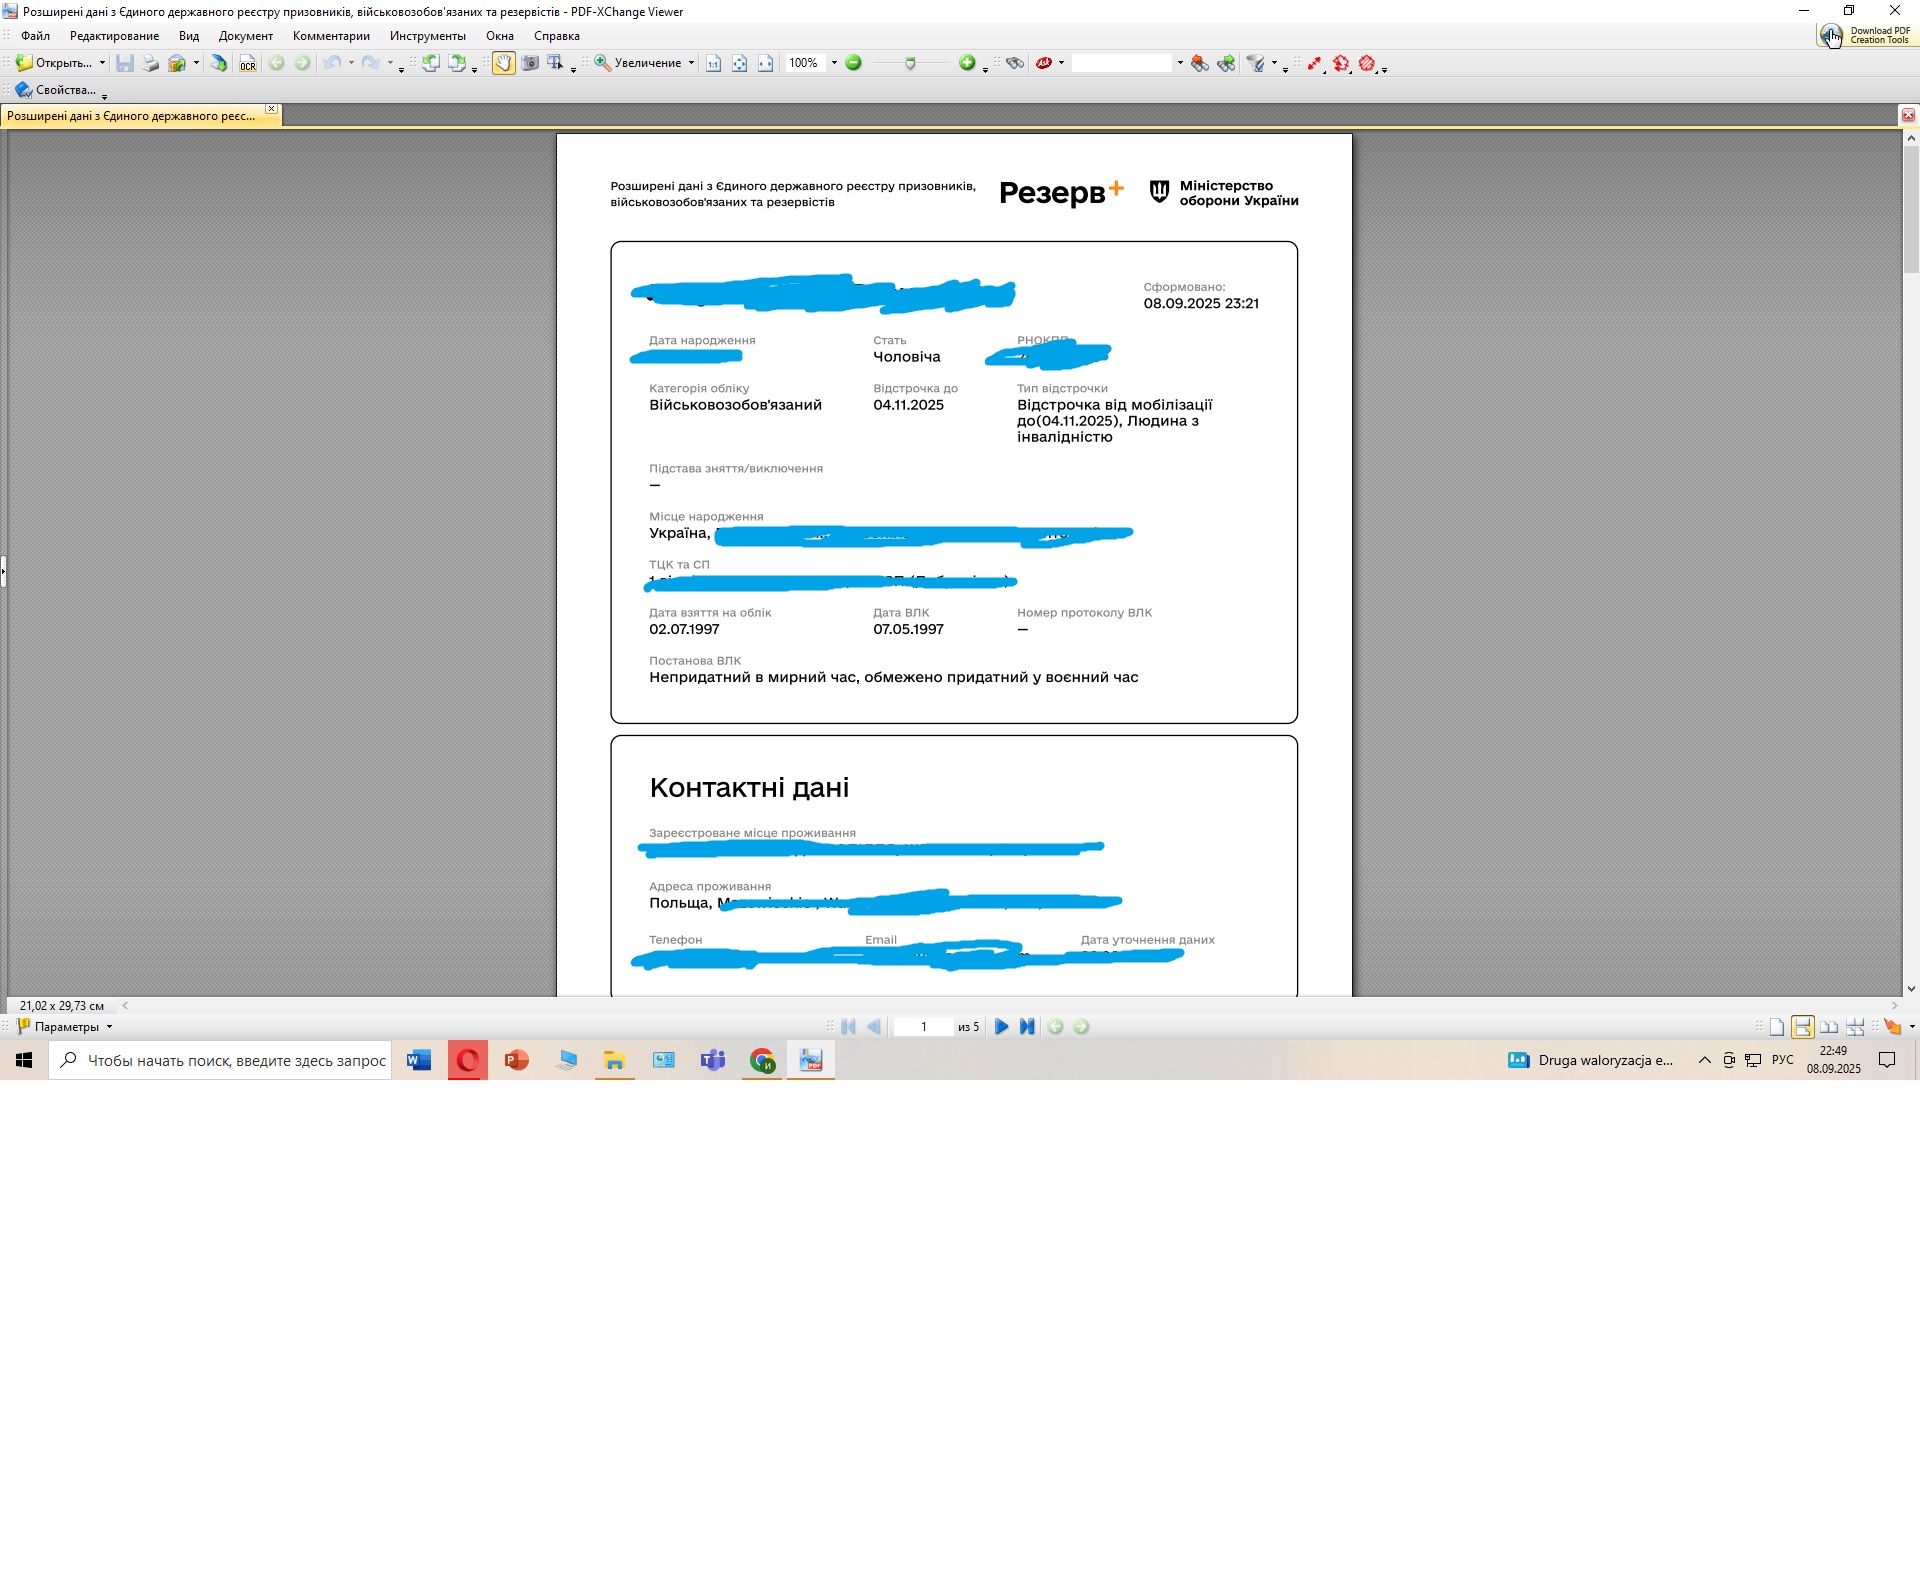Switch to single page layout
Screen dimensions: 1920x1574
[x=1776, y=1026]
